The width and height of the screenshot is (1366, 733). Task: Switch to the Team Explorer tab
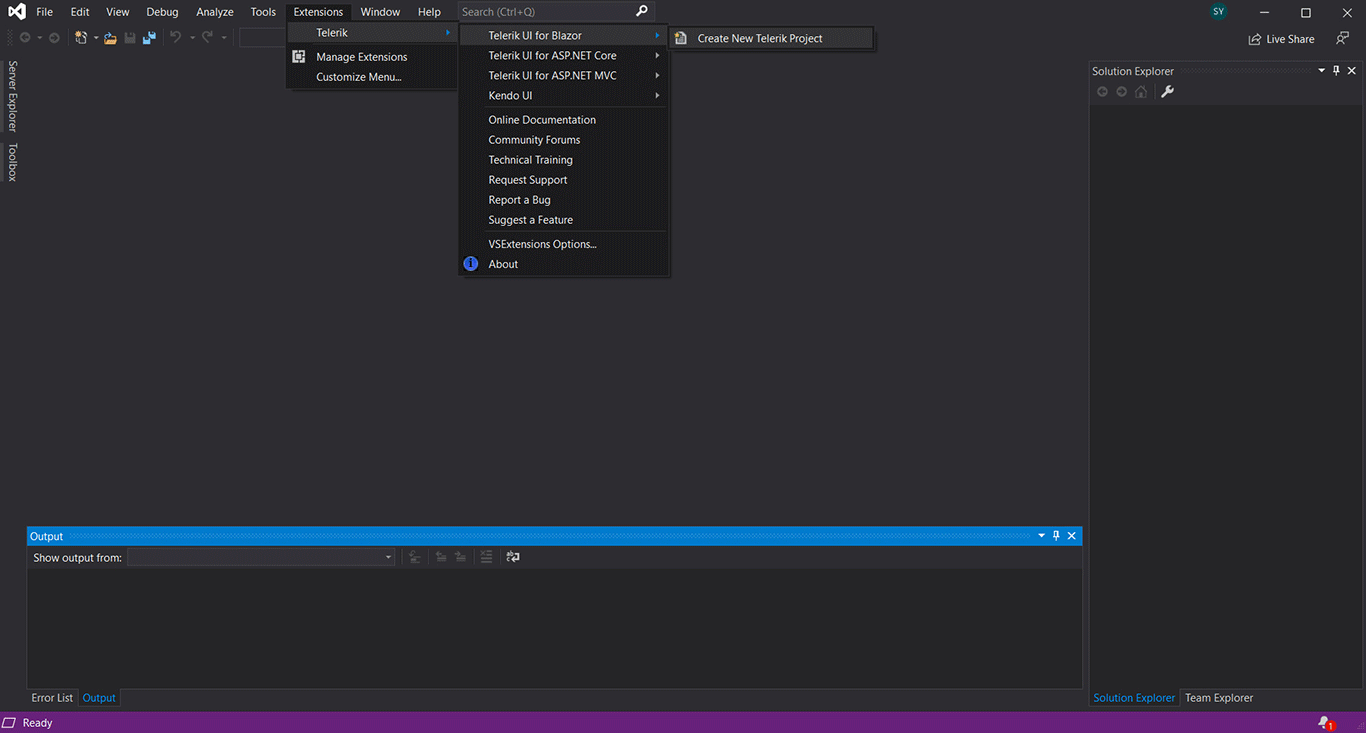coord(1218,698)
